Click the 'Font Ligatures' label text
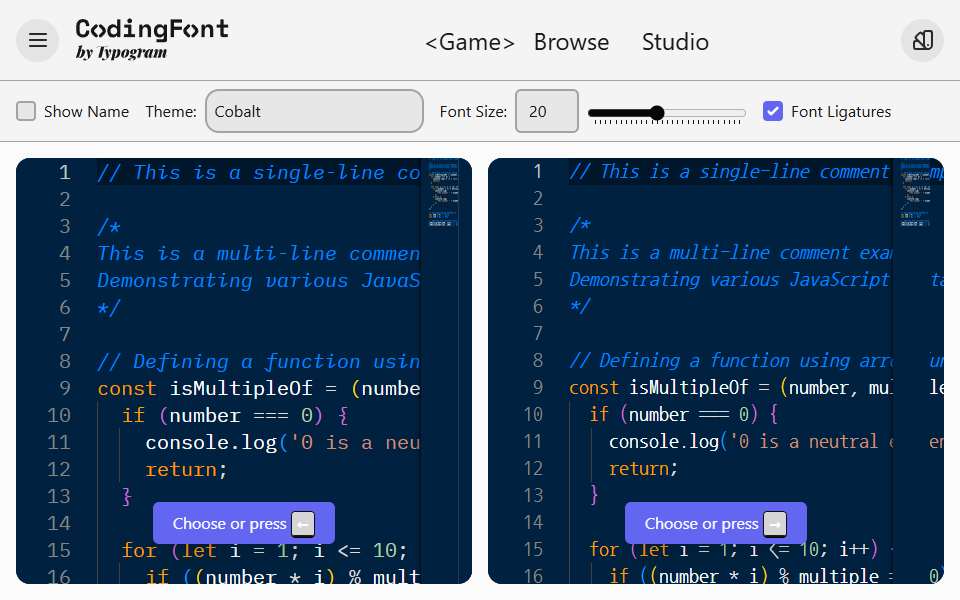Screen dimensions: 960x600 click(841, 111)
